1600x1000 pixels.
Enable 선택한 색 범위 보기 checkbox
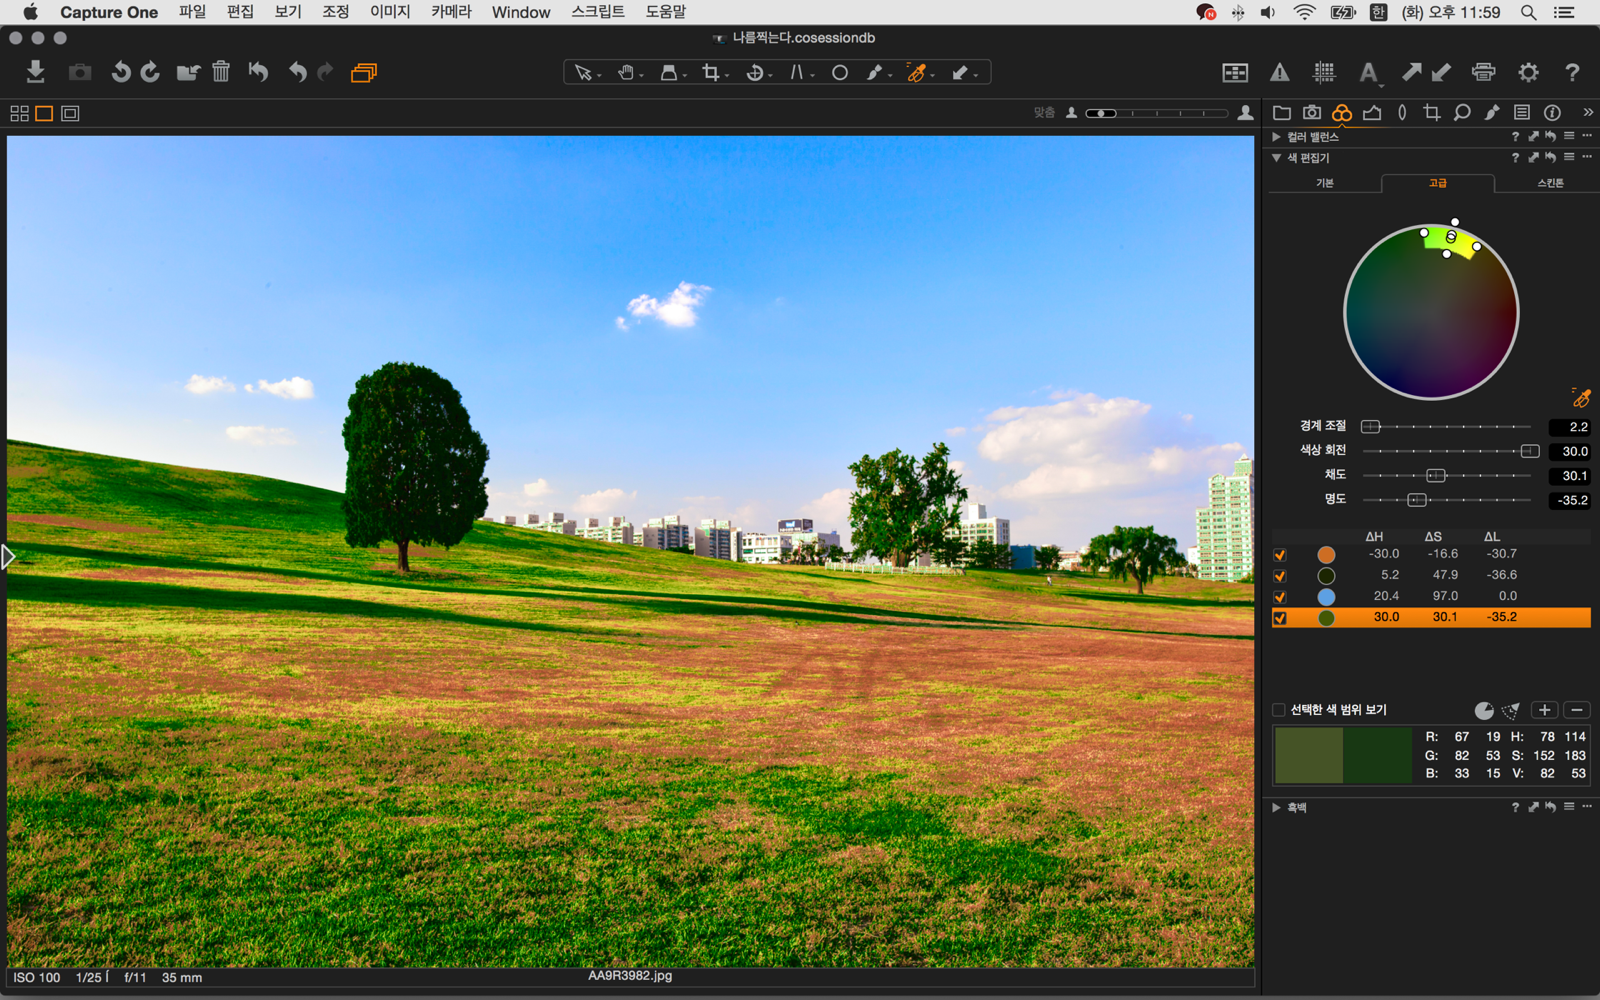[1279, 710]
